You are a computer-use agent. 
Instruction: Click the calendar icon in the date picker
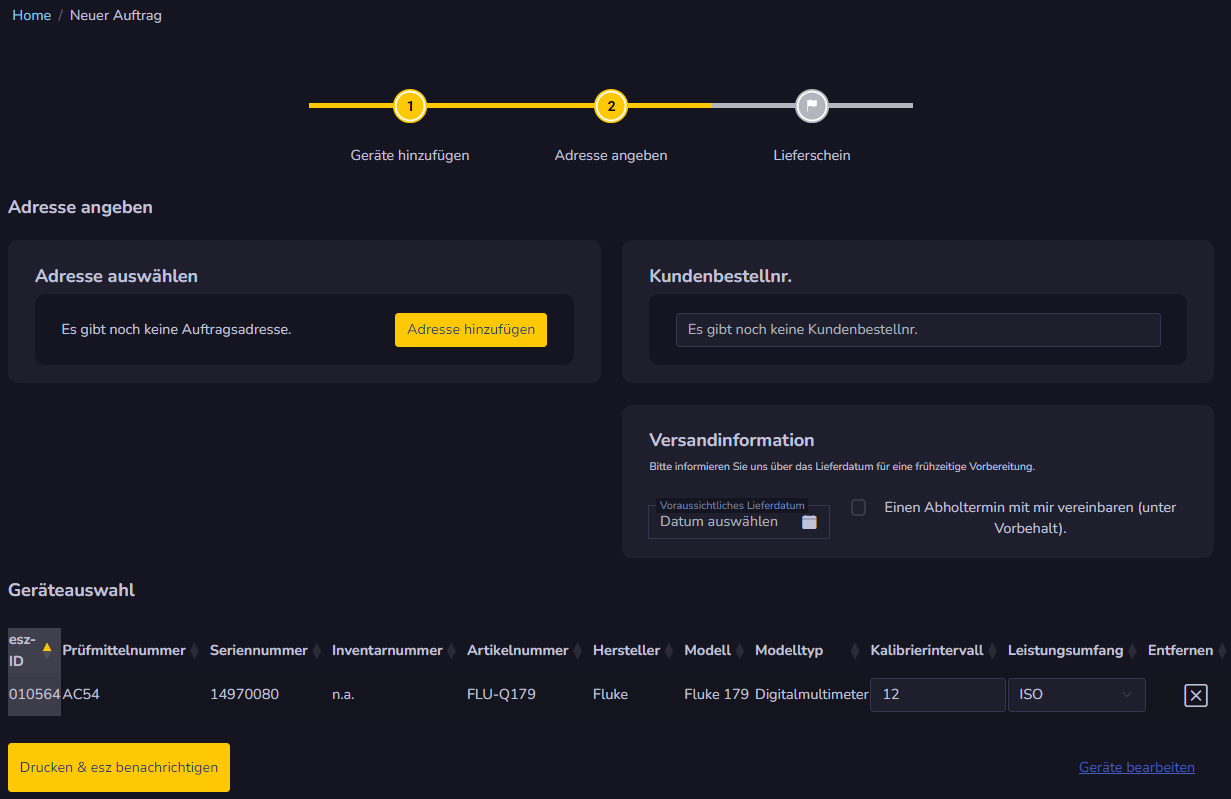809,522
